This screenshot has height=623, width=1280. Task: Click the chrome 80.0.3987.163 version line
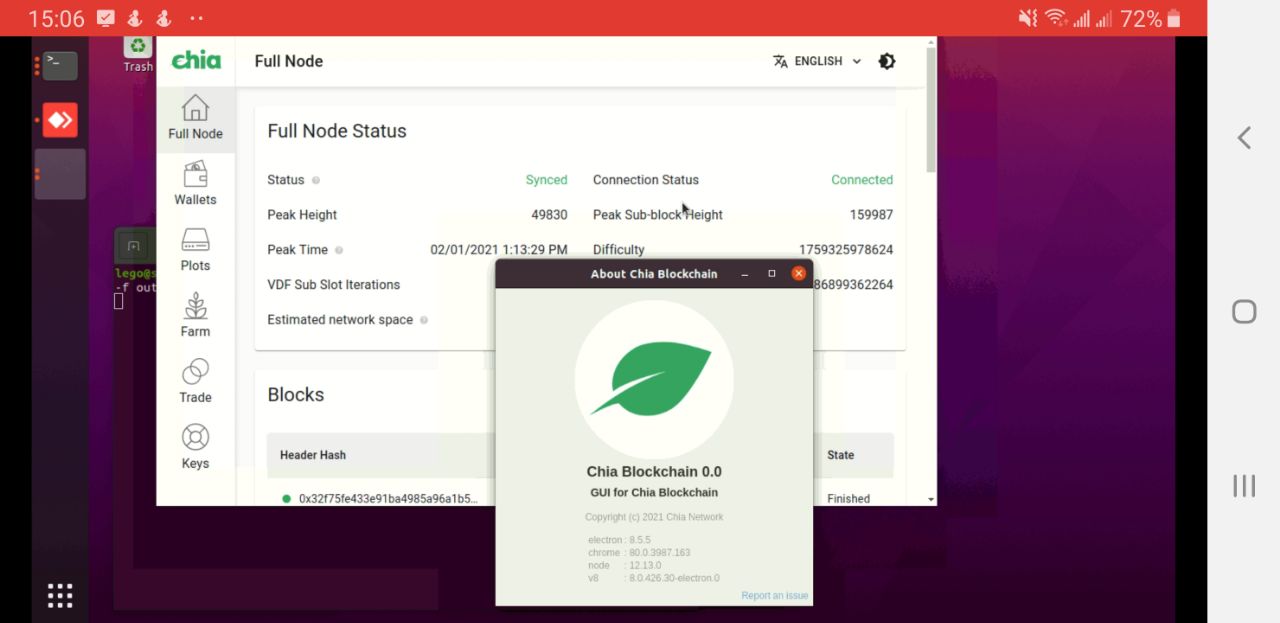(639, 553)
